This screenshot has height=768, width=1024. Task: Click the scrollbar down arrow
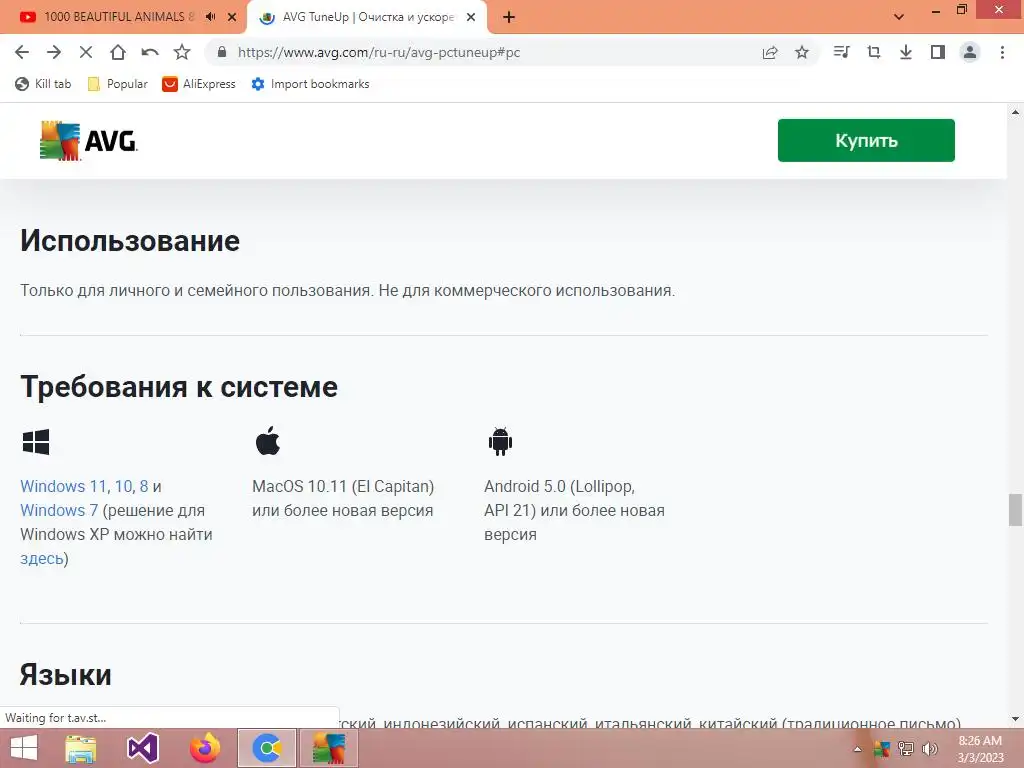1015,719
